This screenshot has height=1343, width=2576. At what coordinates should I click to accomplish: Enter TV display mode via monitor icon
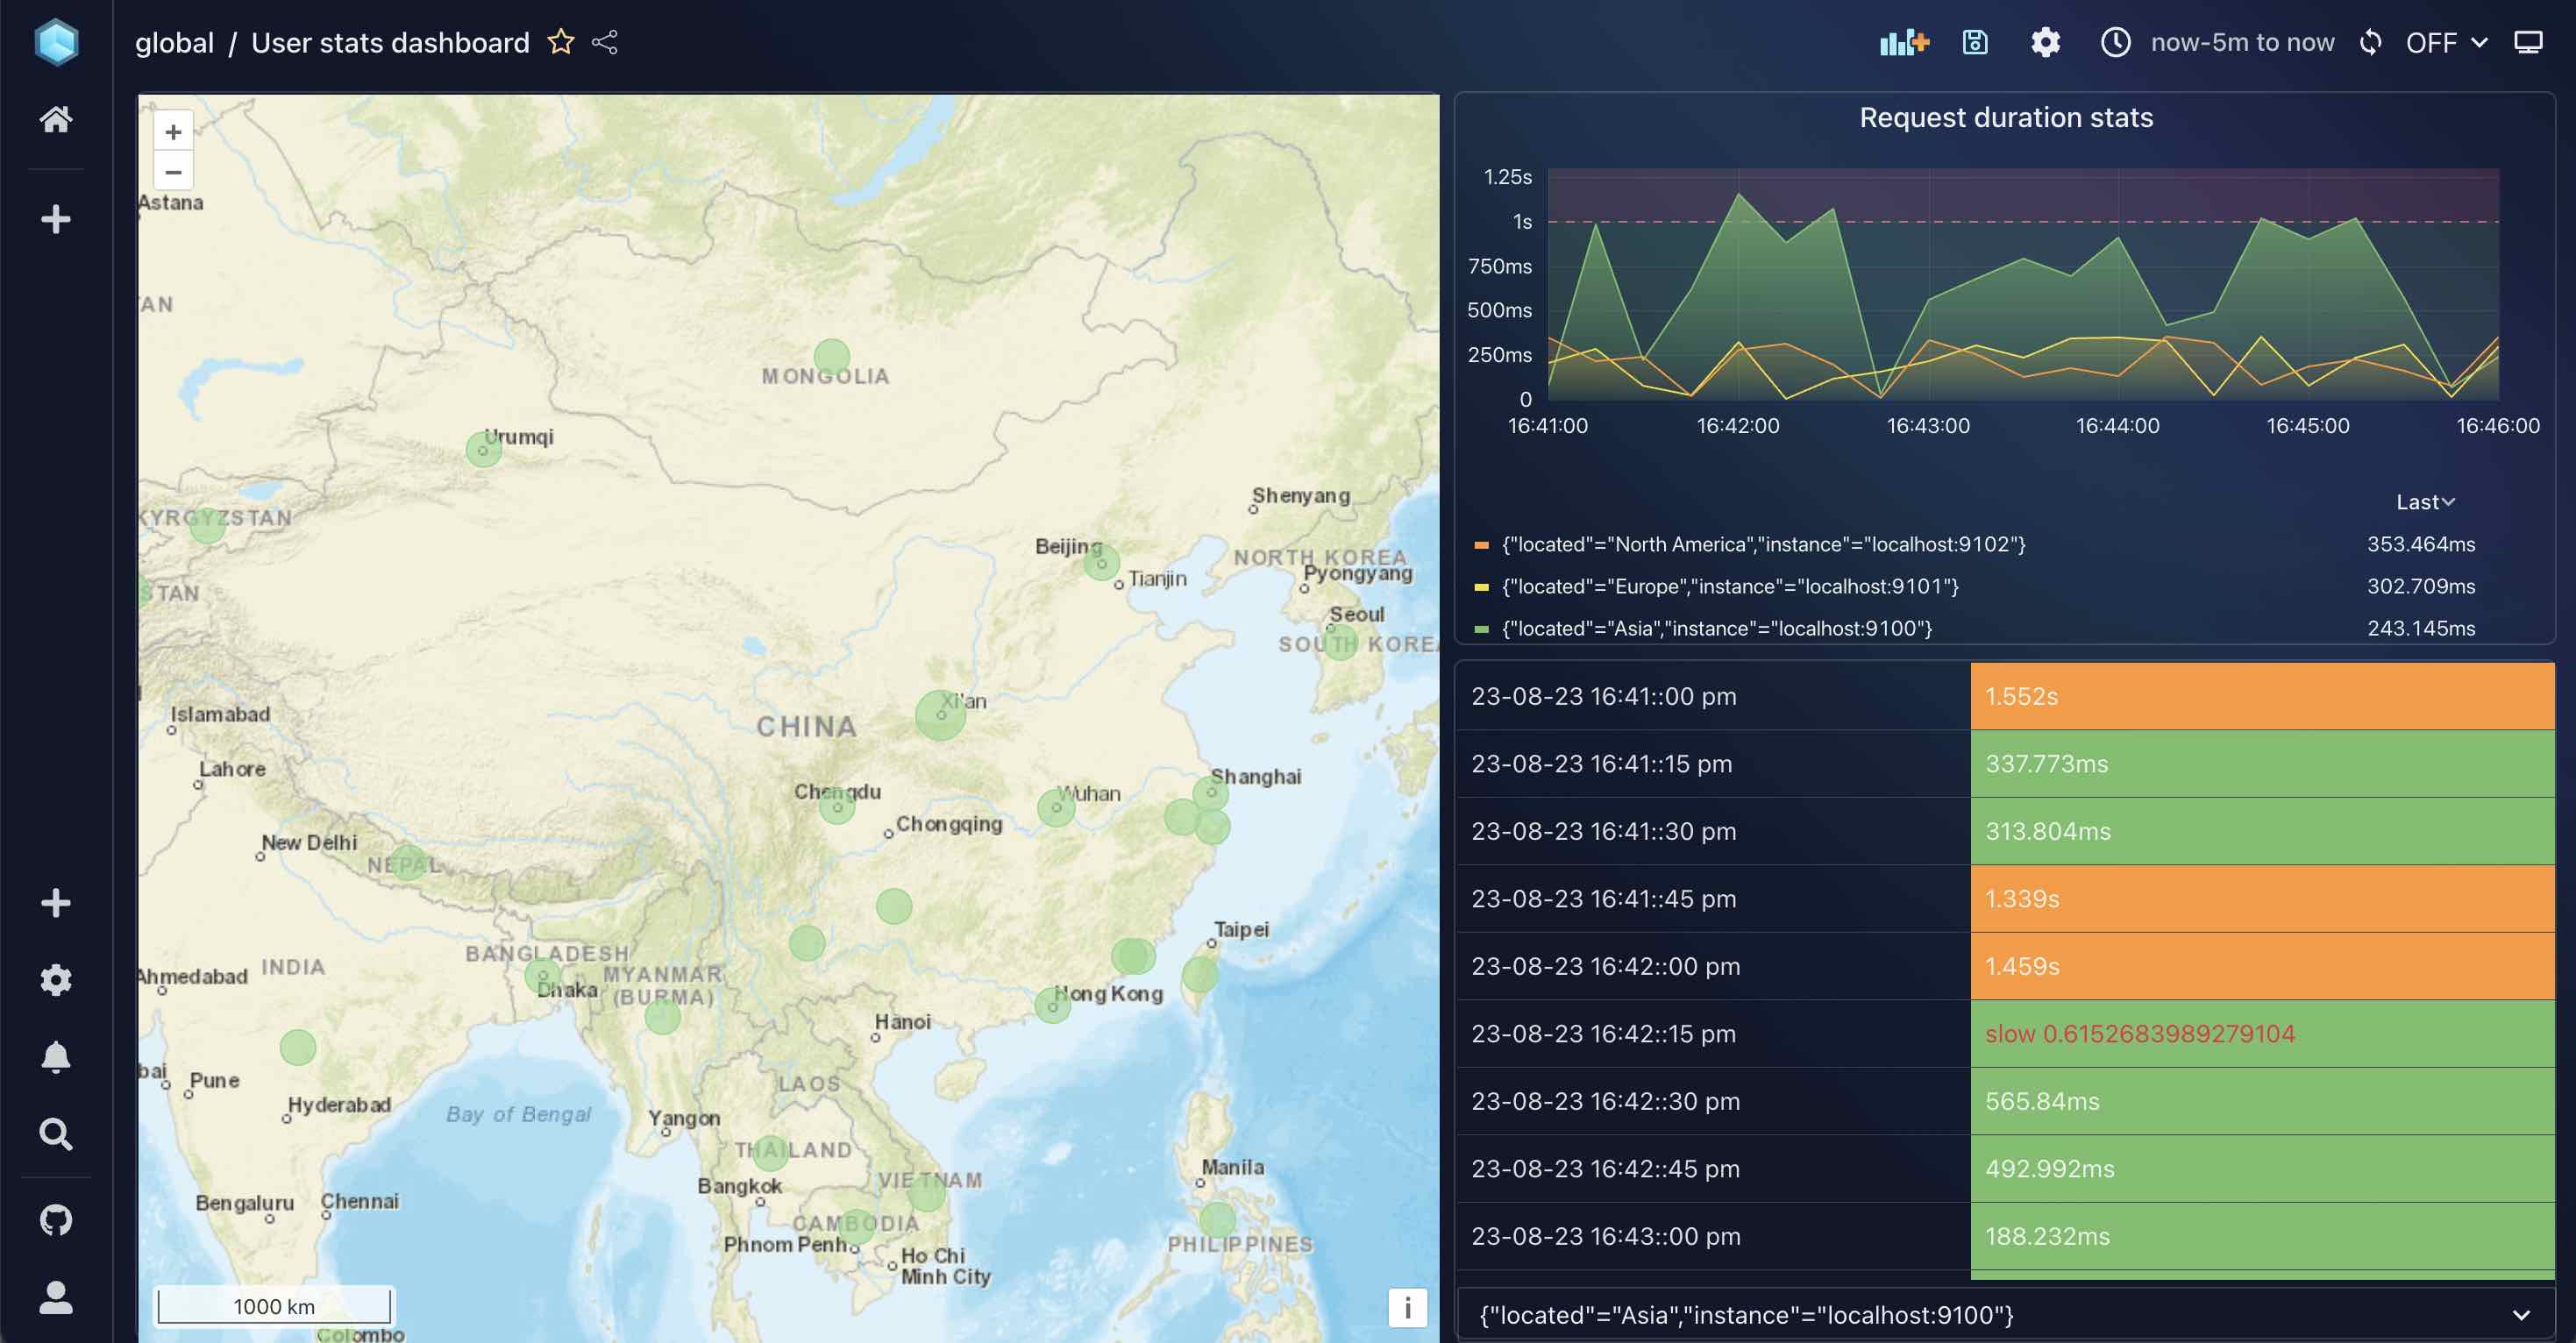[2529, 42]
